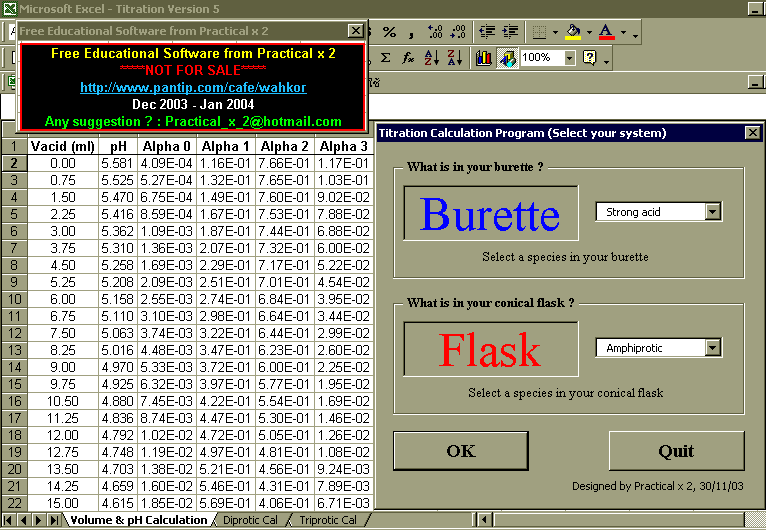The height and width of the screenshot is (530, 766).
Task: Expand the burette species dropdown
Action: tap(712, 212)
